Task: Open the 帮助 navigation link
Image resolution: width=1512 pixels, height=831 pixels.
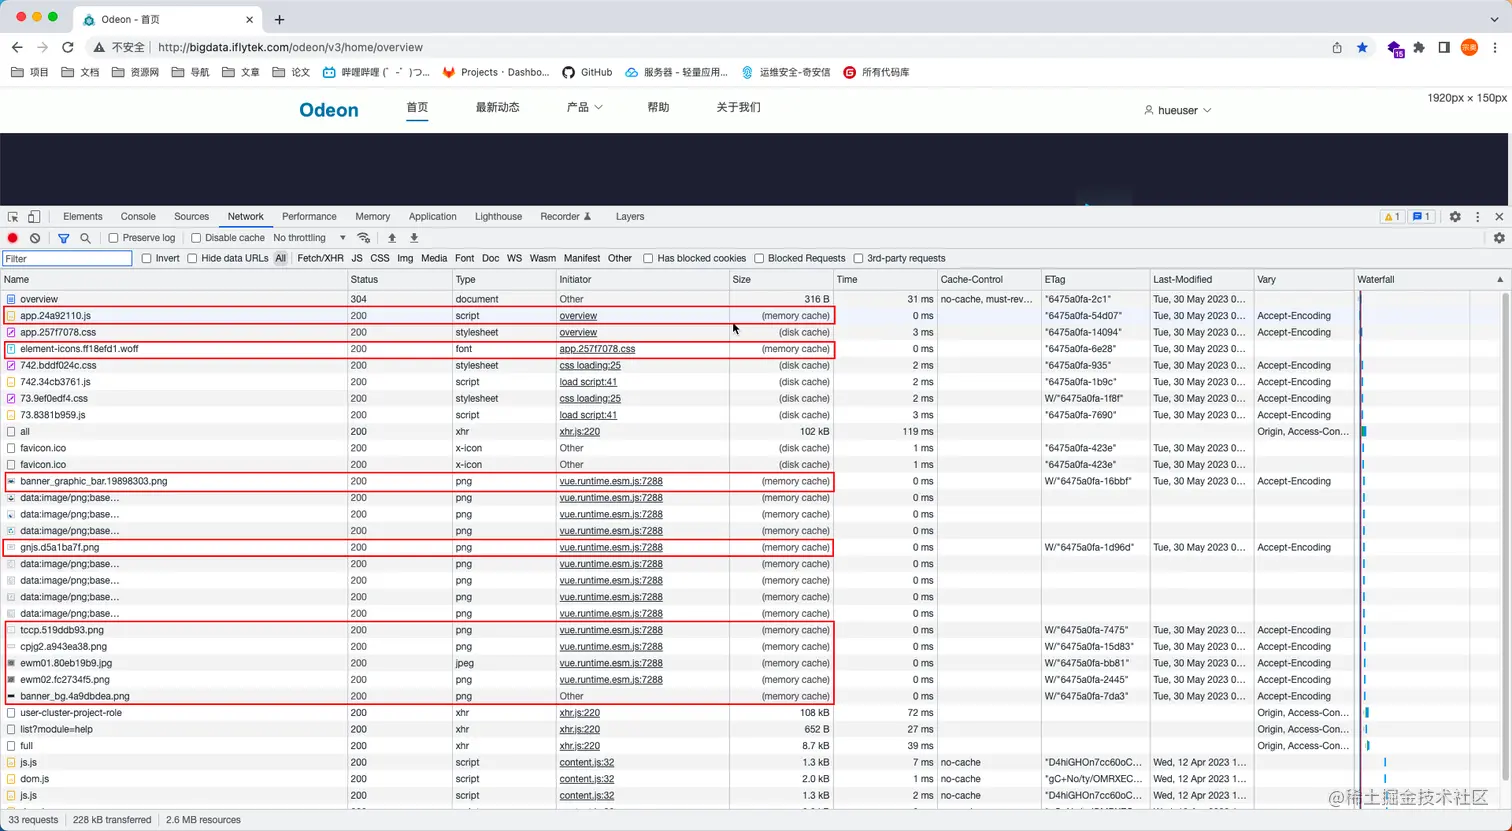Action: click(x=658, y=107)
